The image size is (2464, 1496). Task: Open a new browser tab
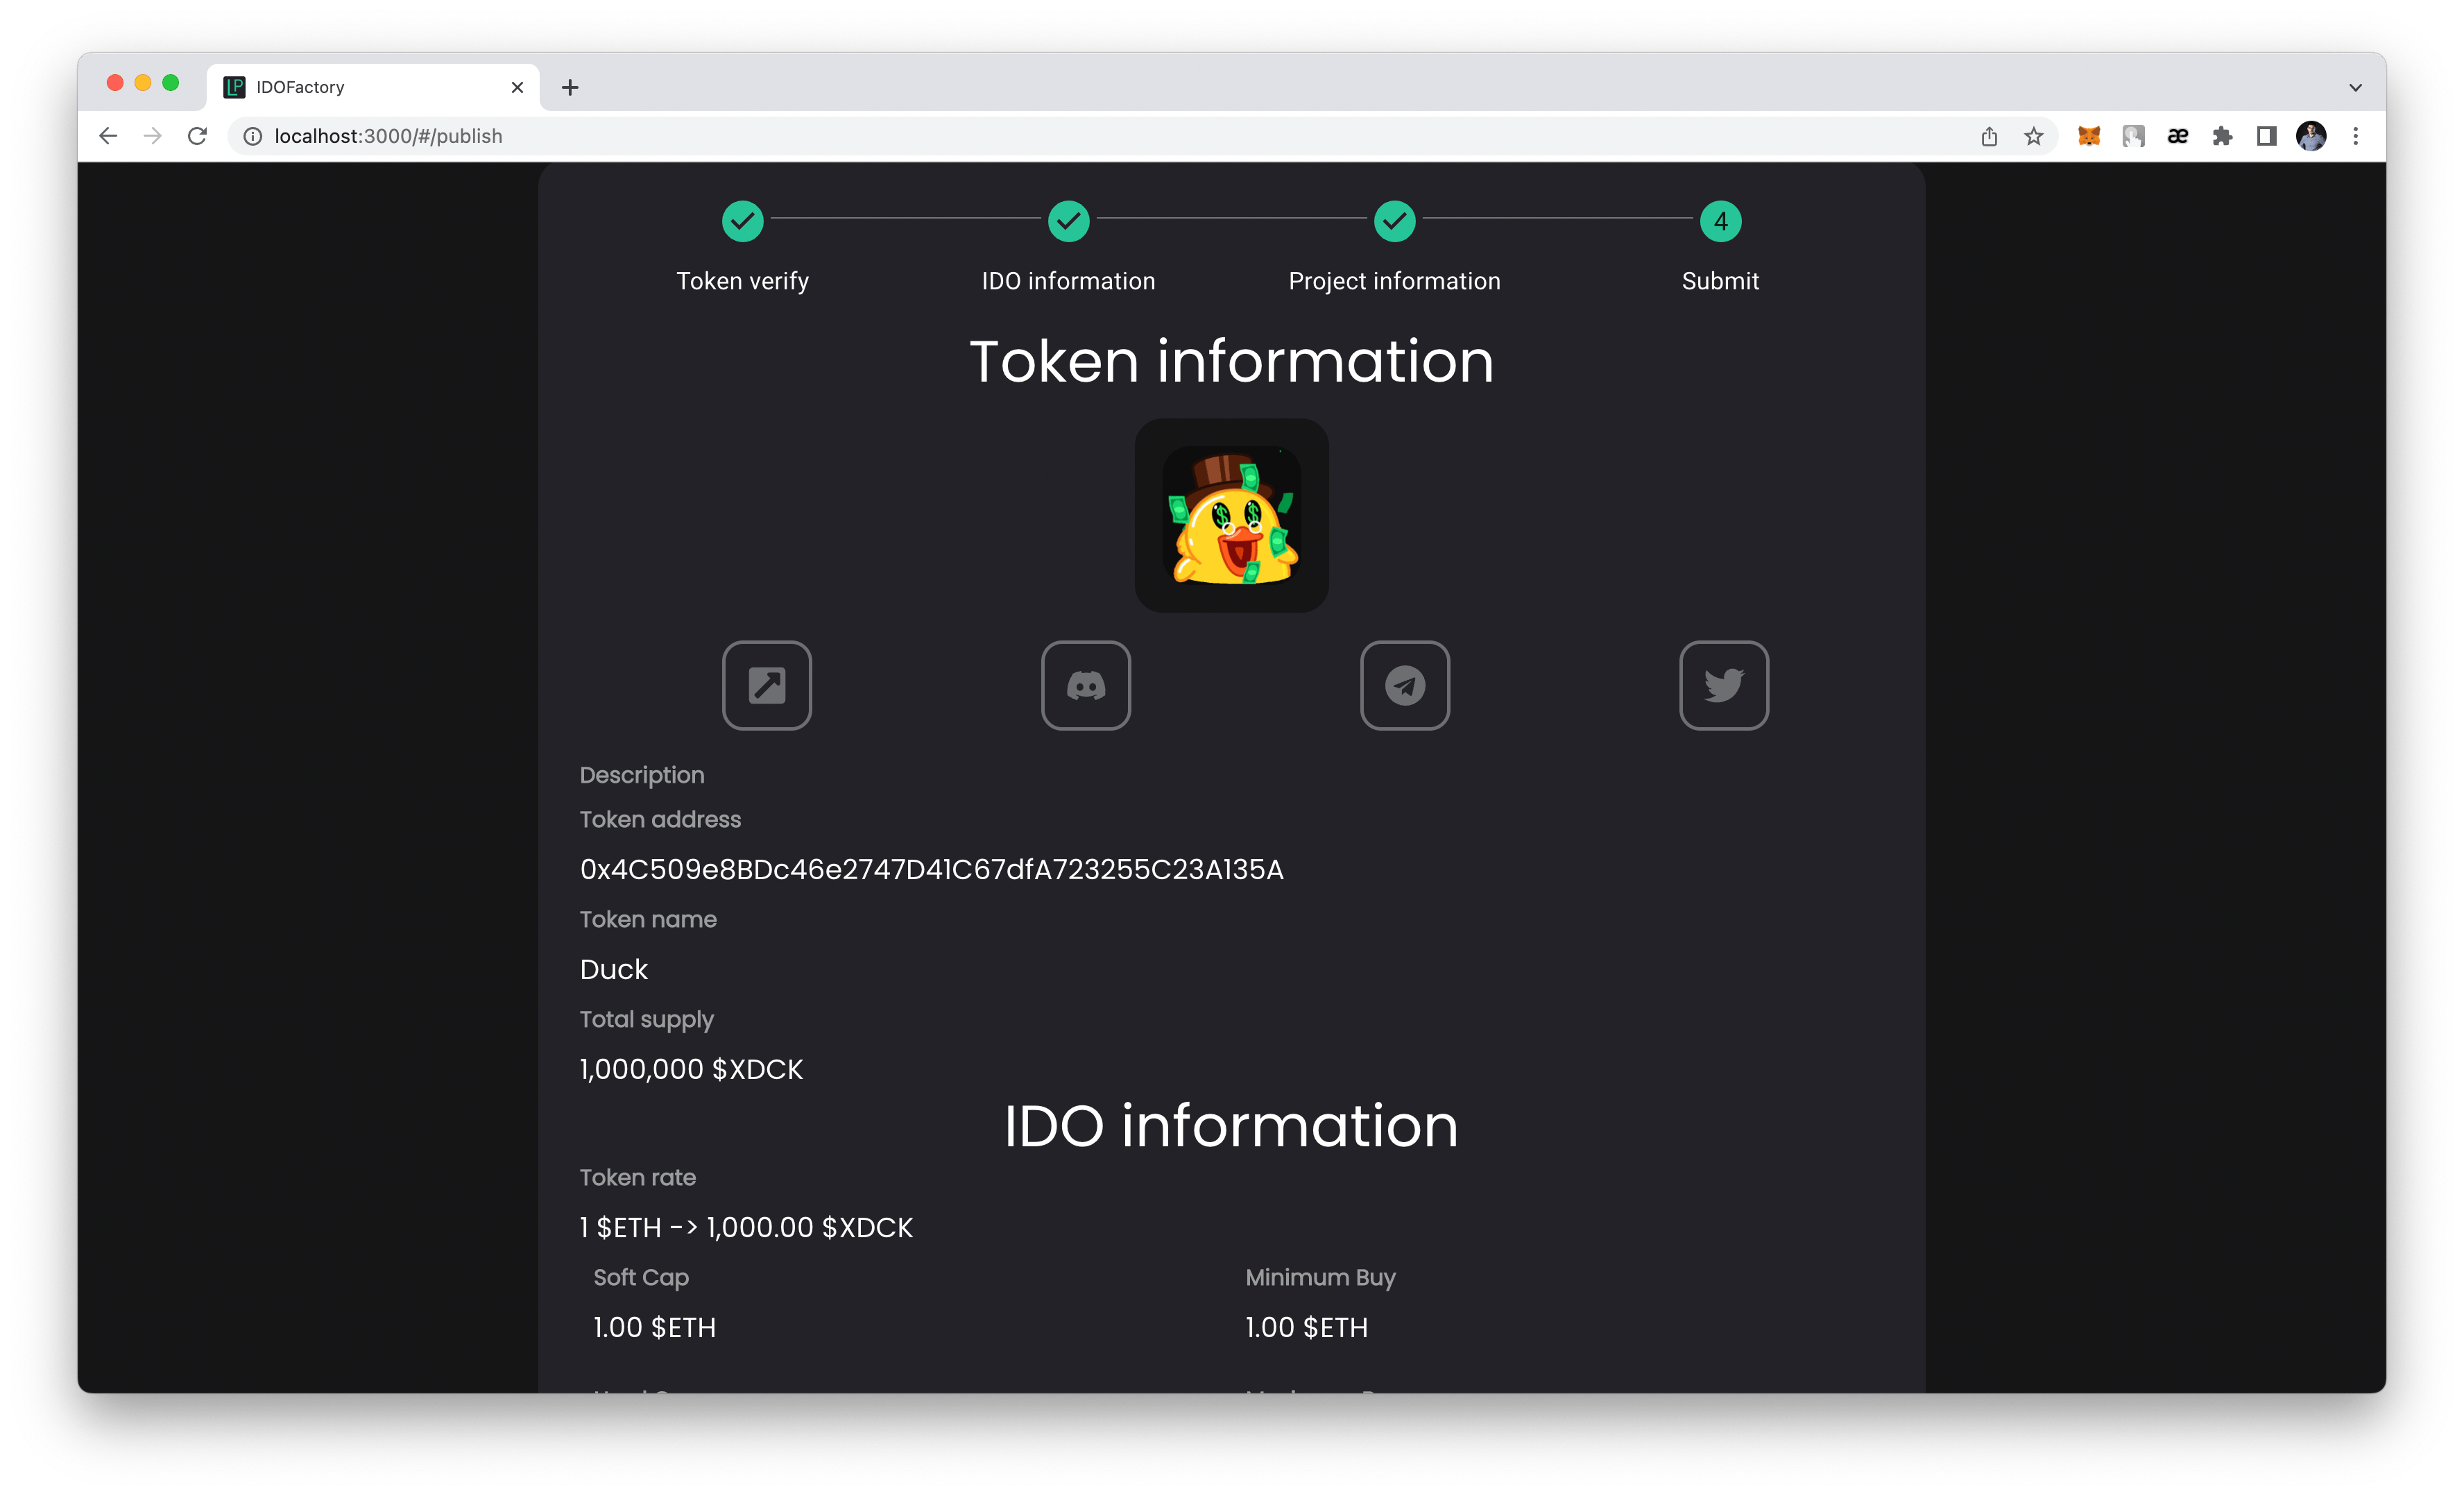[570, 87]
